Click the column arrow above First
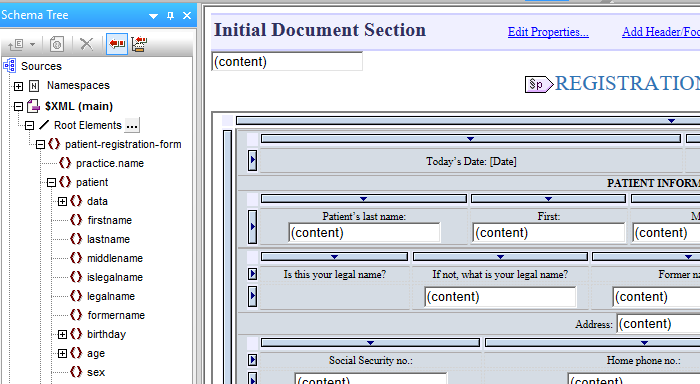The width and height of the screenshot is (700, 384). click(548, 199)
